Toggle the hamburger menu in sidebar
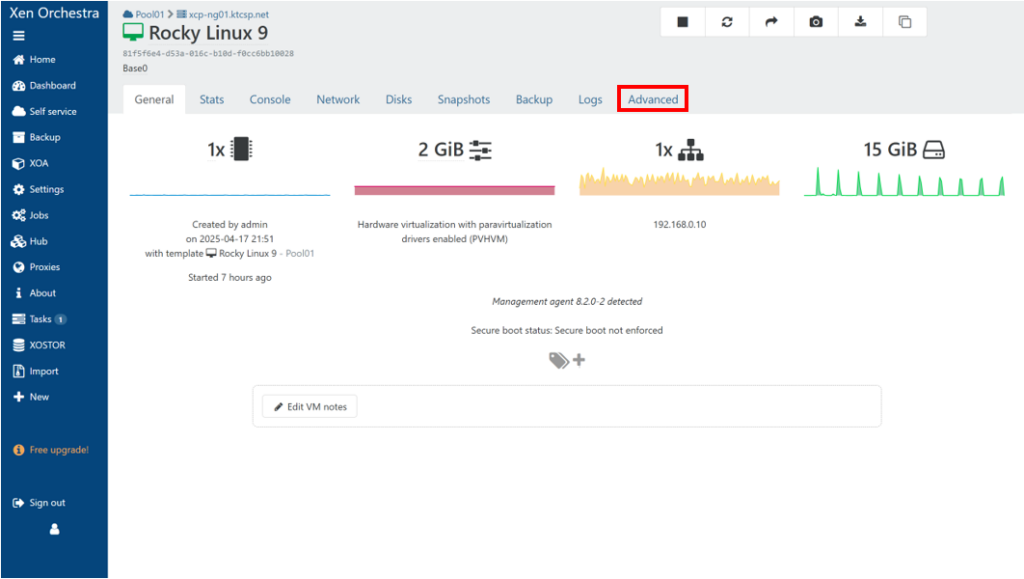Image resolution: width=1024 pixels, height=579 pixels. click(19, 35)
